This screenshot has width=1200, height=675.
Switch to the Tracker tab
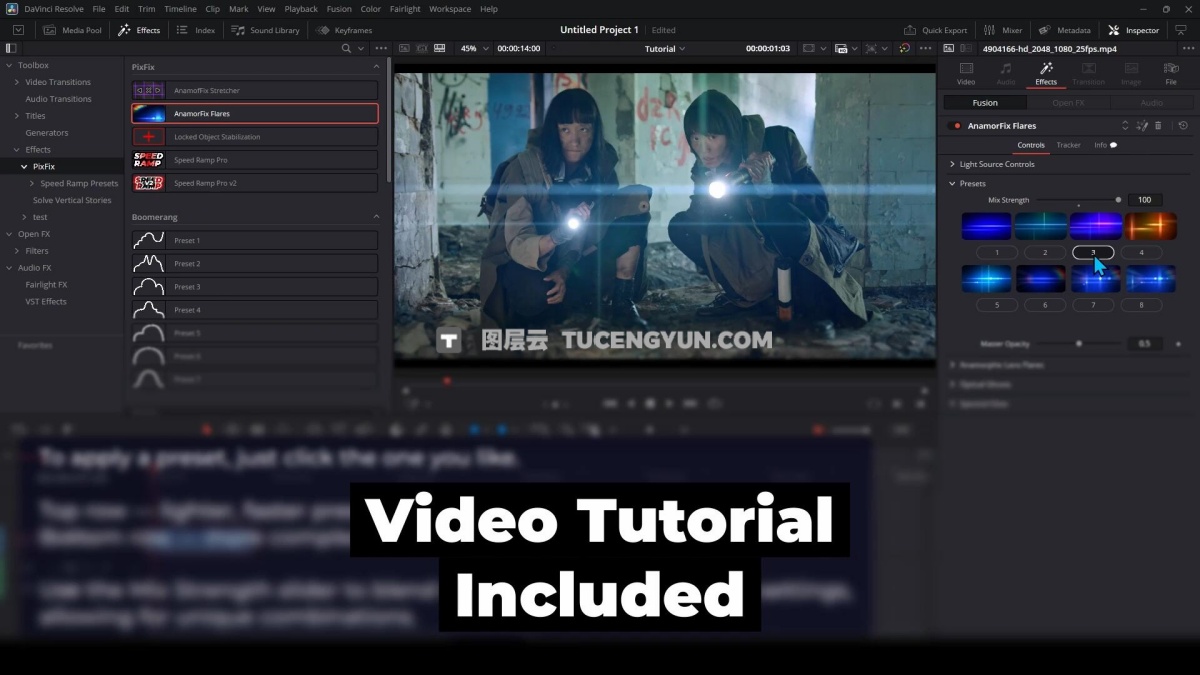pyautogui.click(x=1068, y=145)
